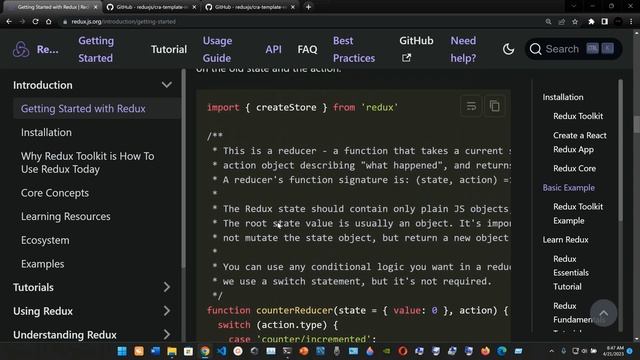Open the Usage Guide nav item
640x360 pixels.
pos(218,49)
